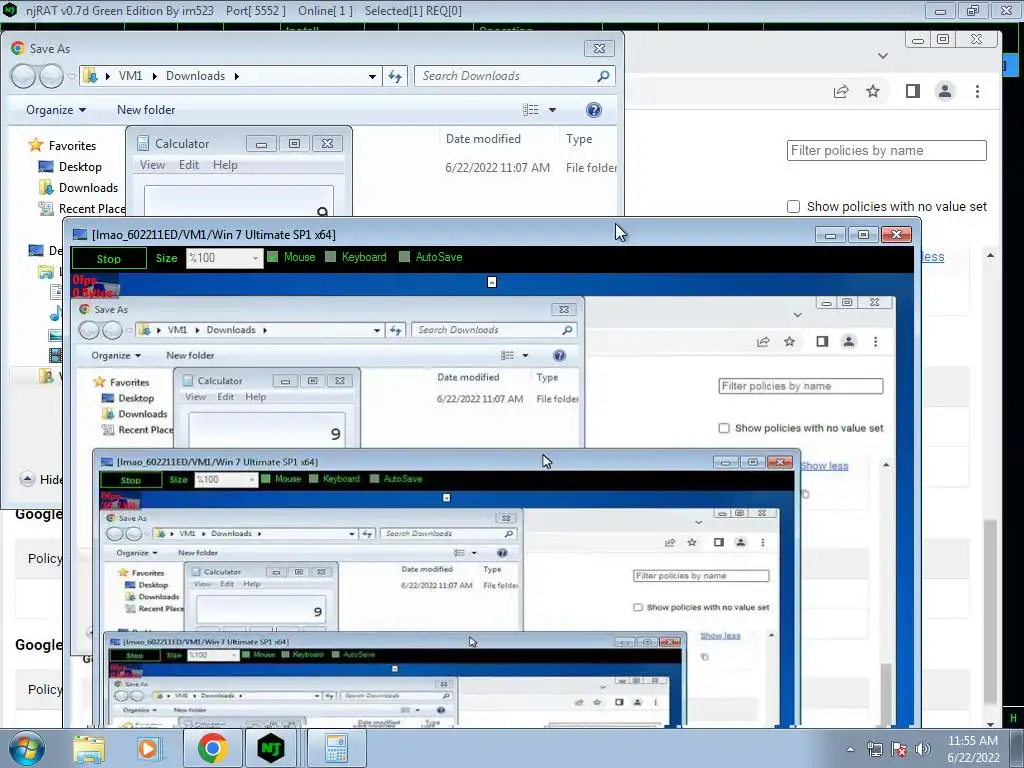
Task: Click Calculator display showing 9
Action: (x=239, y=201)
